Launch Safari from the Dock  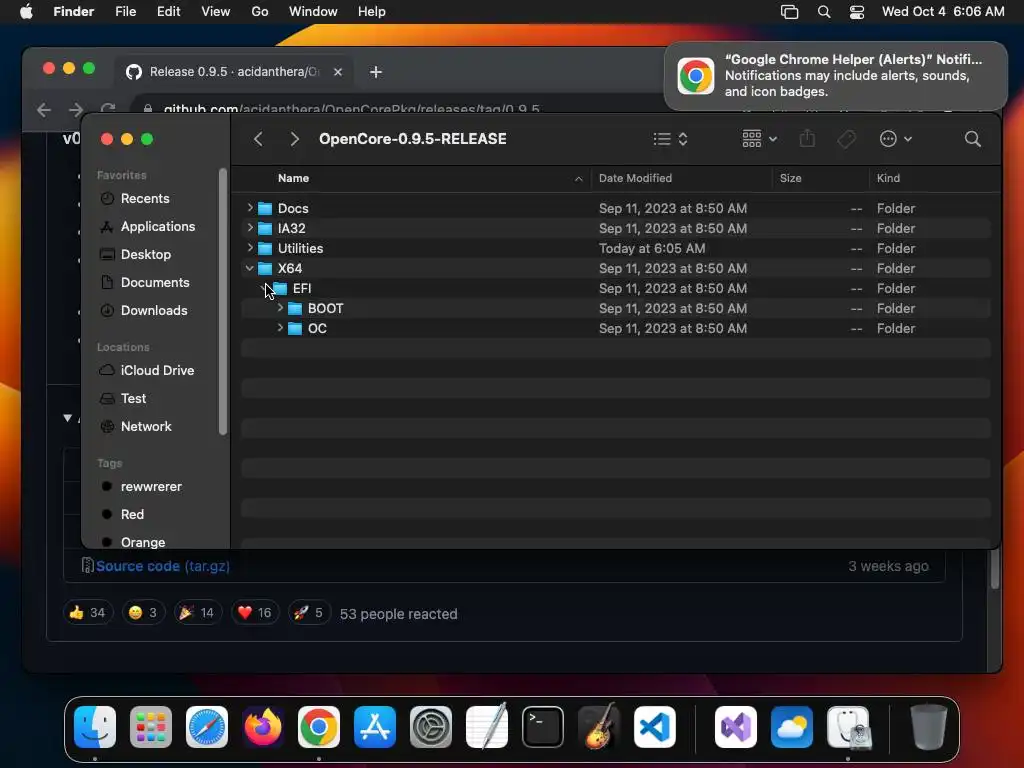point(207,727)
